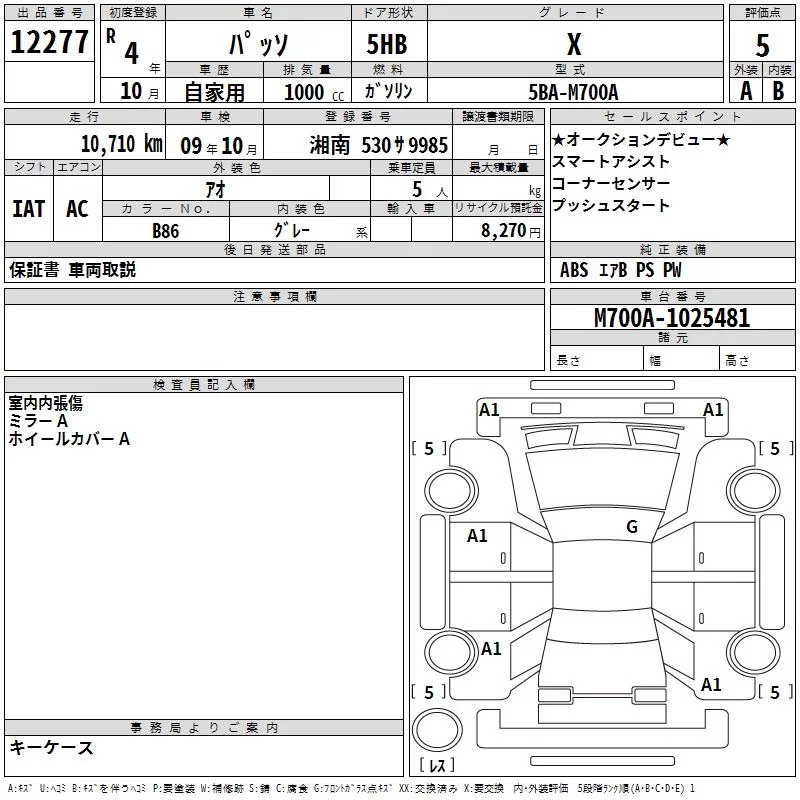
Task: Click the seating capacity 5 人
Action: (x=429, y=190)
